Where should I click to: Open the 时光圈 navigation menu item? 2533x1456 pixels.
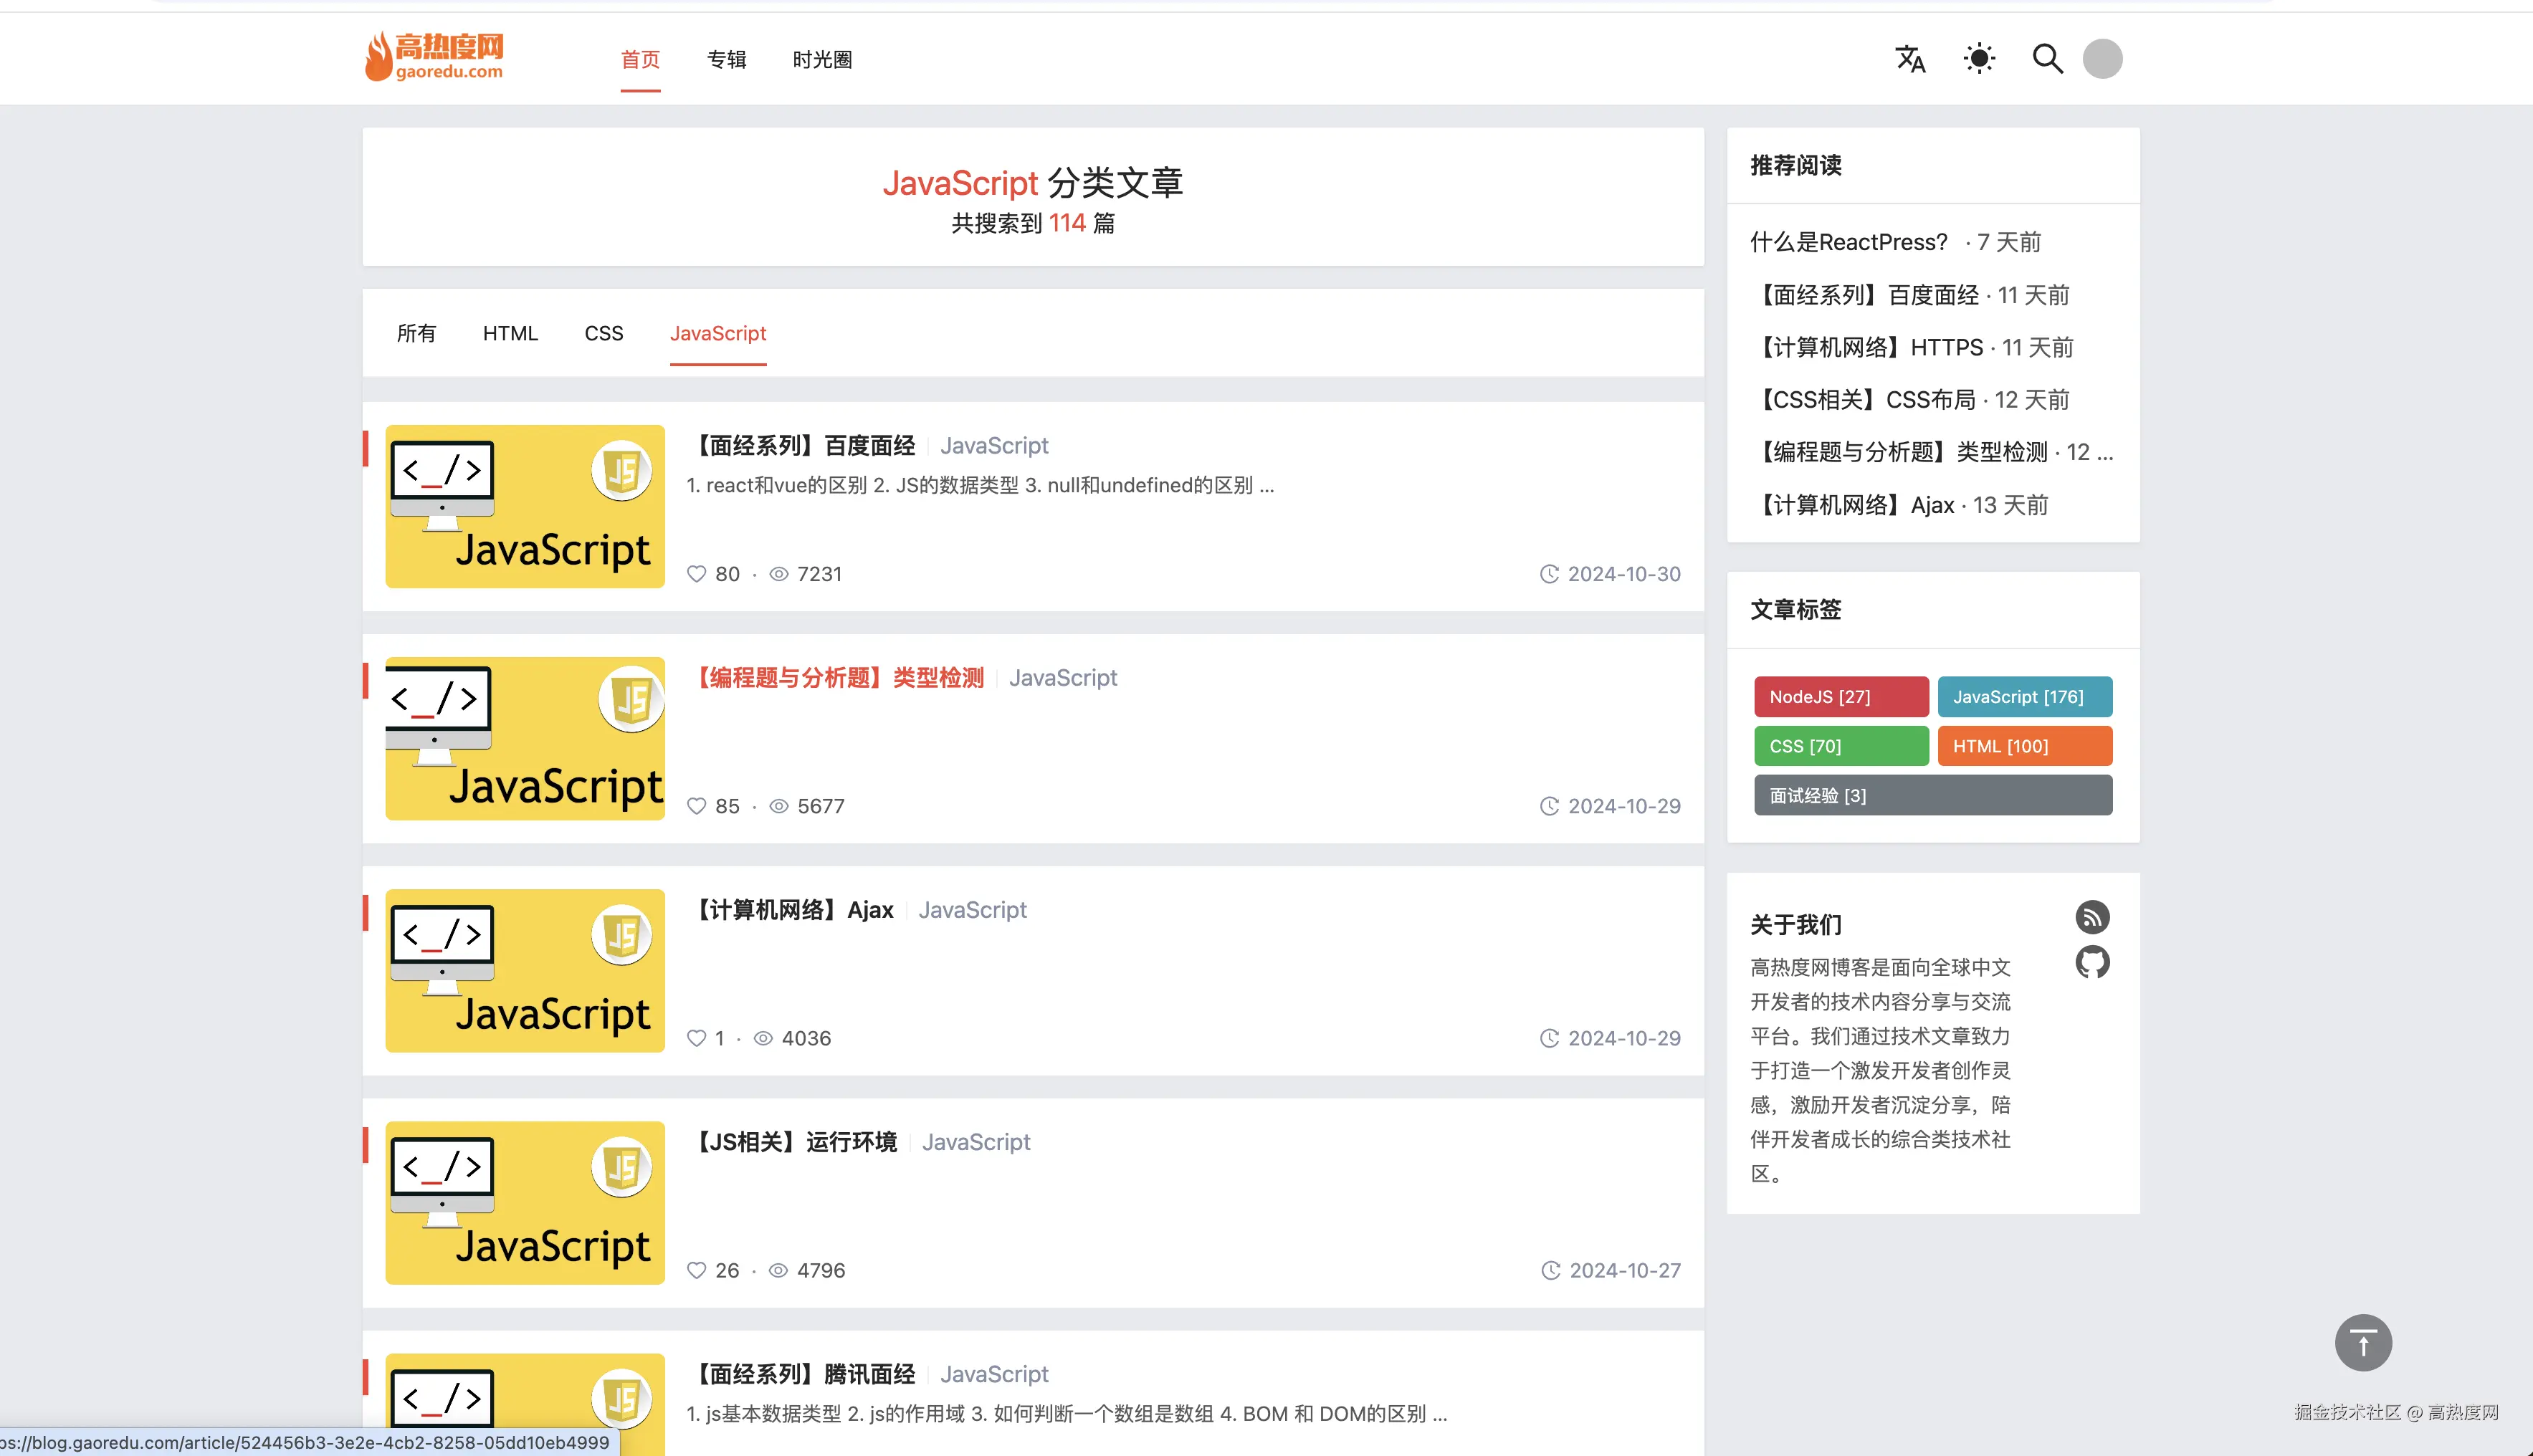tap(822, 60)
